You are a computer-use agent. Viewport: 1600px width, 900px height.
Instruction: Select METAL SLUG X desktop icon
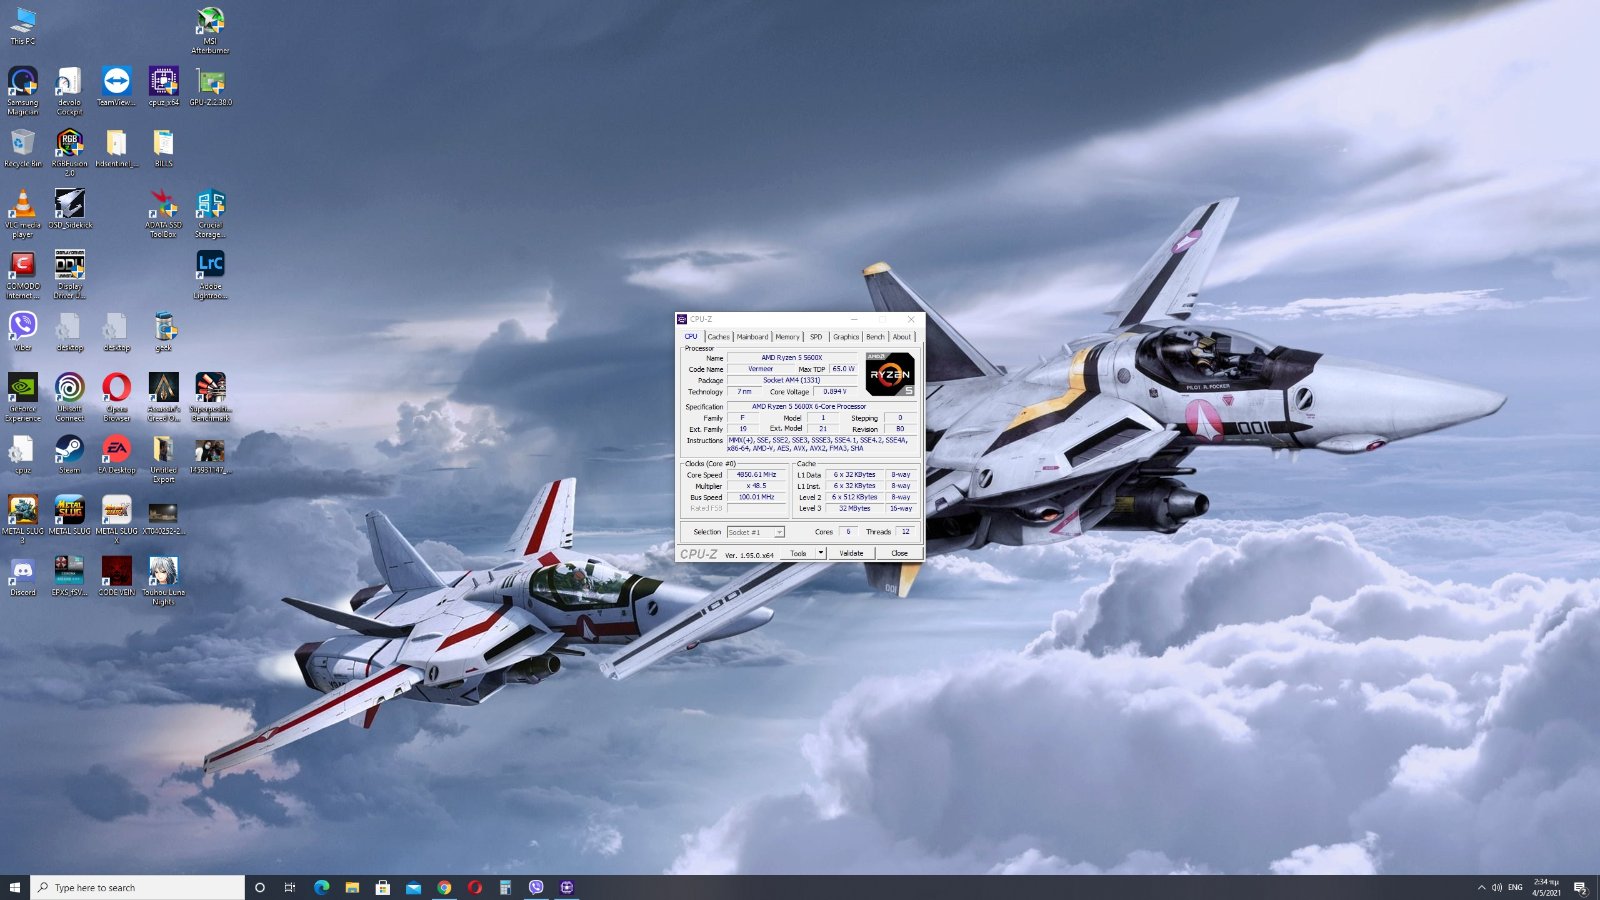click(116, 520)
